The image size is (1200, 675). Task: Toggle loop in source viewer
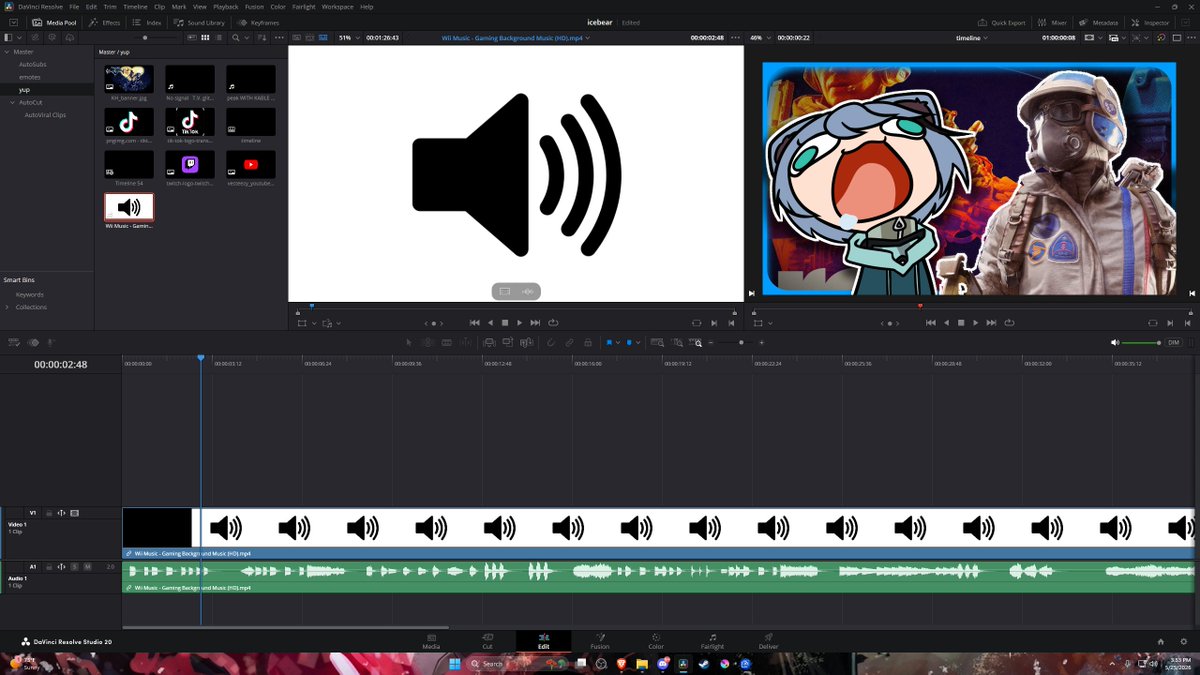click(553, 323)
